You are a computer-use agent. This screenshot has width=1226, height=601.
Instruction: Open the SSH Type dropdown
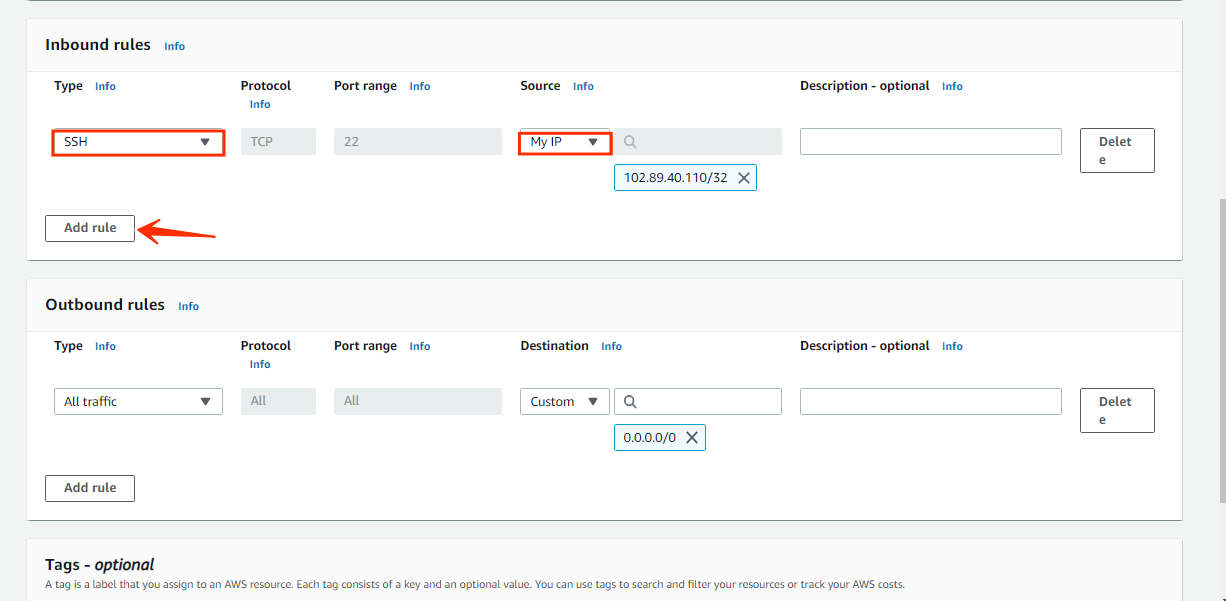pyautogui.click(x=137, y=142)
